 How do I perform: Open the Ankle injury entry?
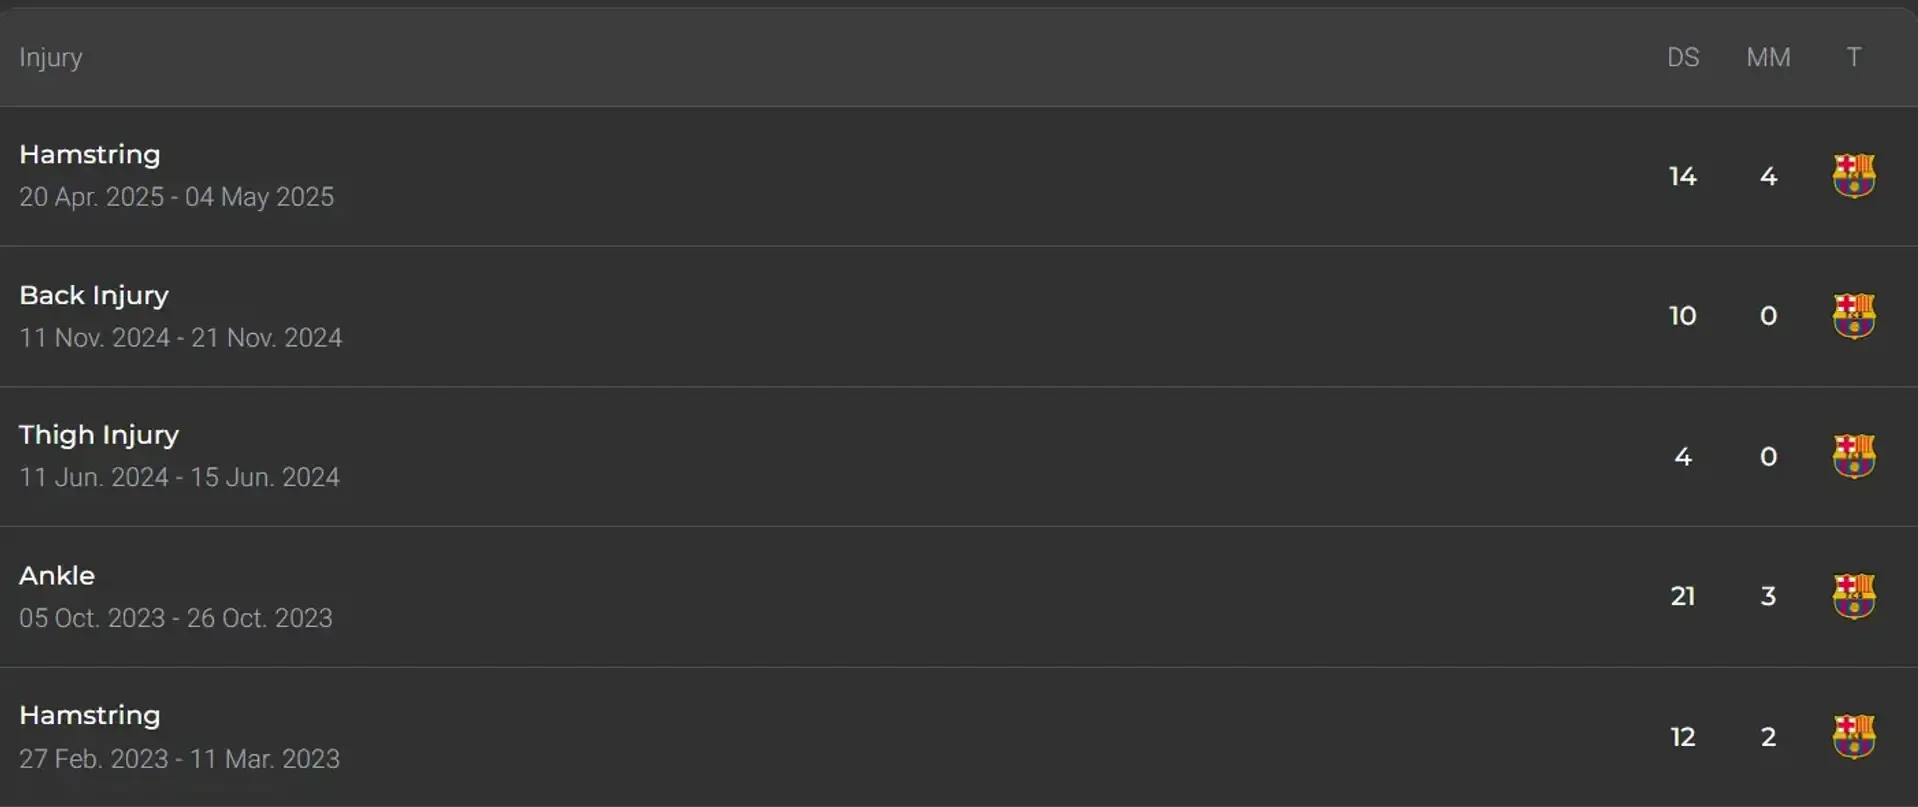pyautogui.click(x=57, y=576)
